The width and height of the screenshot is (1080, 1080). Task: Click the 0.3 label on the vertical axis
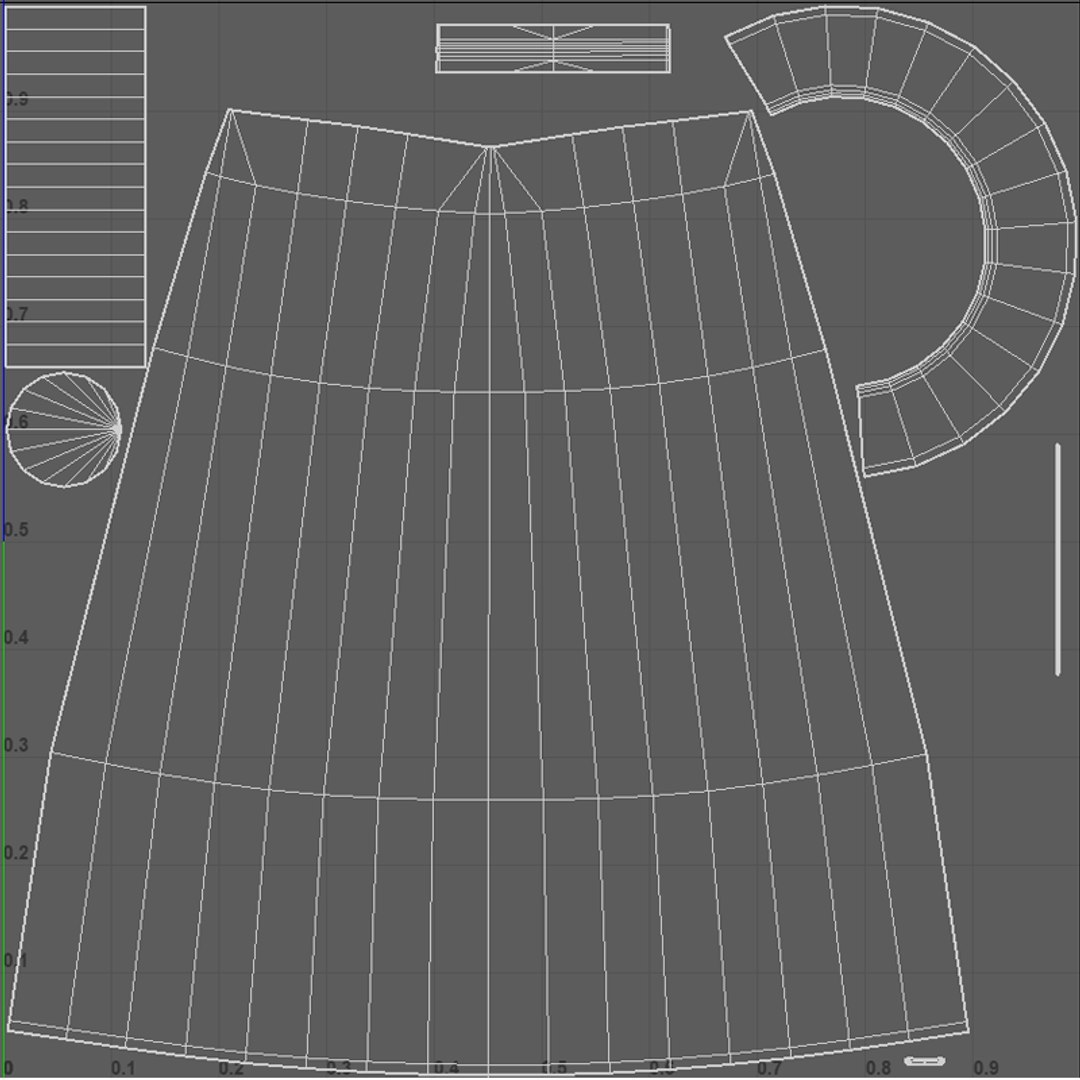coord(17,745)
